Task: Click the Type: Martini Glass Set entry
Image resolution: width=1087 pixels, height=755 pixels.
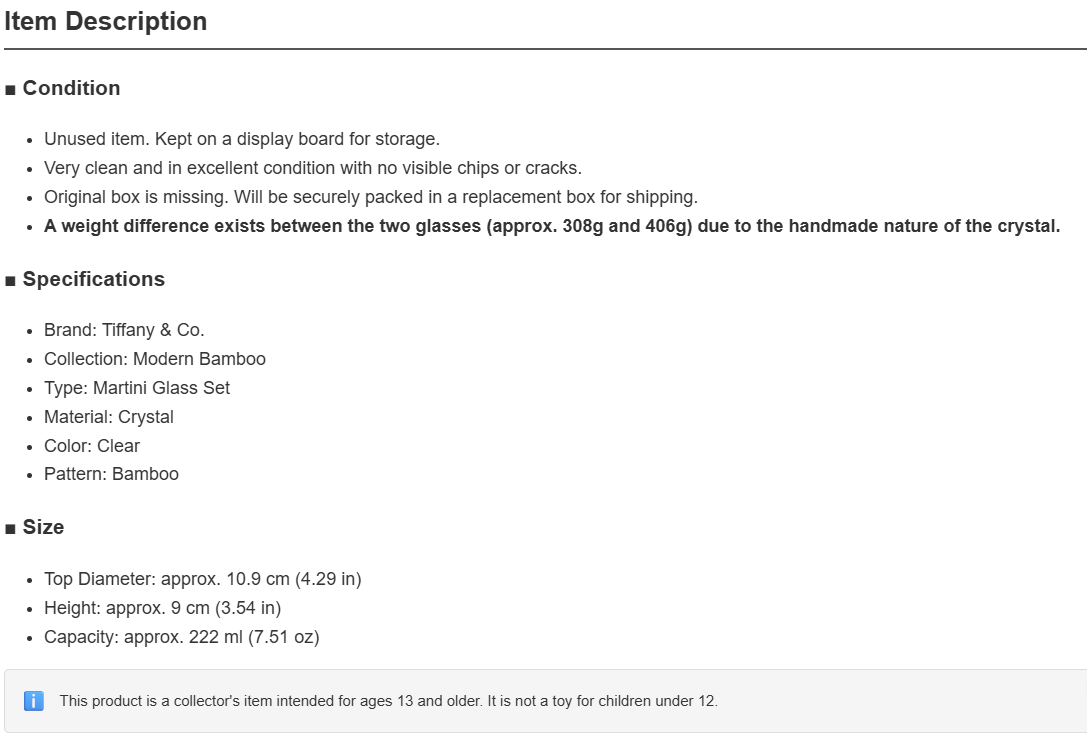Action: (137, 388)
